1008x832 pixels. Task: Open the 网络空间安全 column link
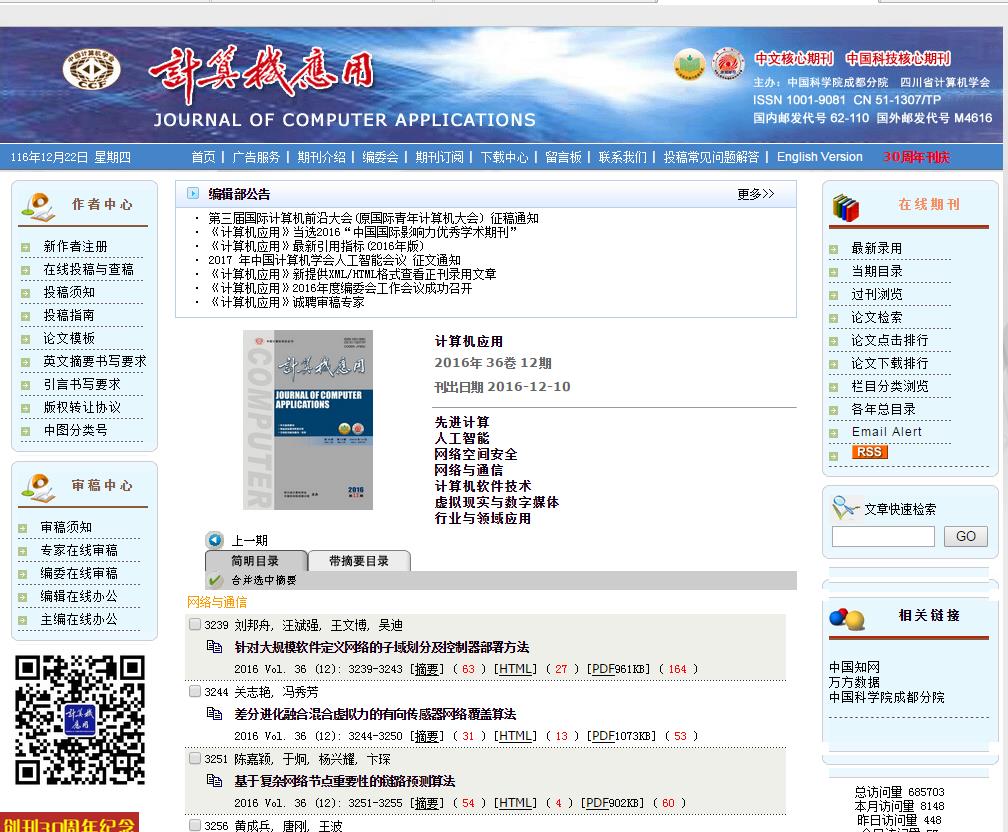[x=476, y=455]
